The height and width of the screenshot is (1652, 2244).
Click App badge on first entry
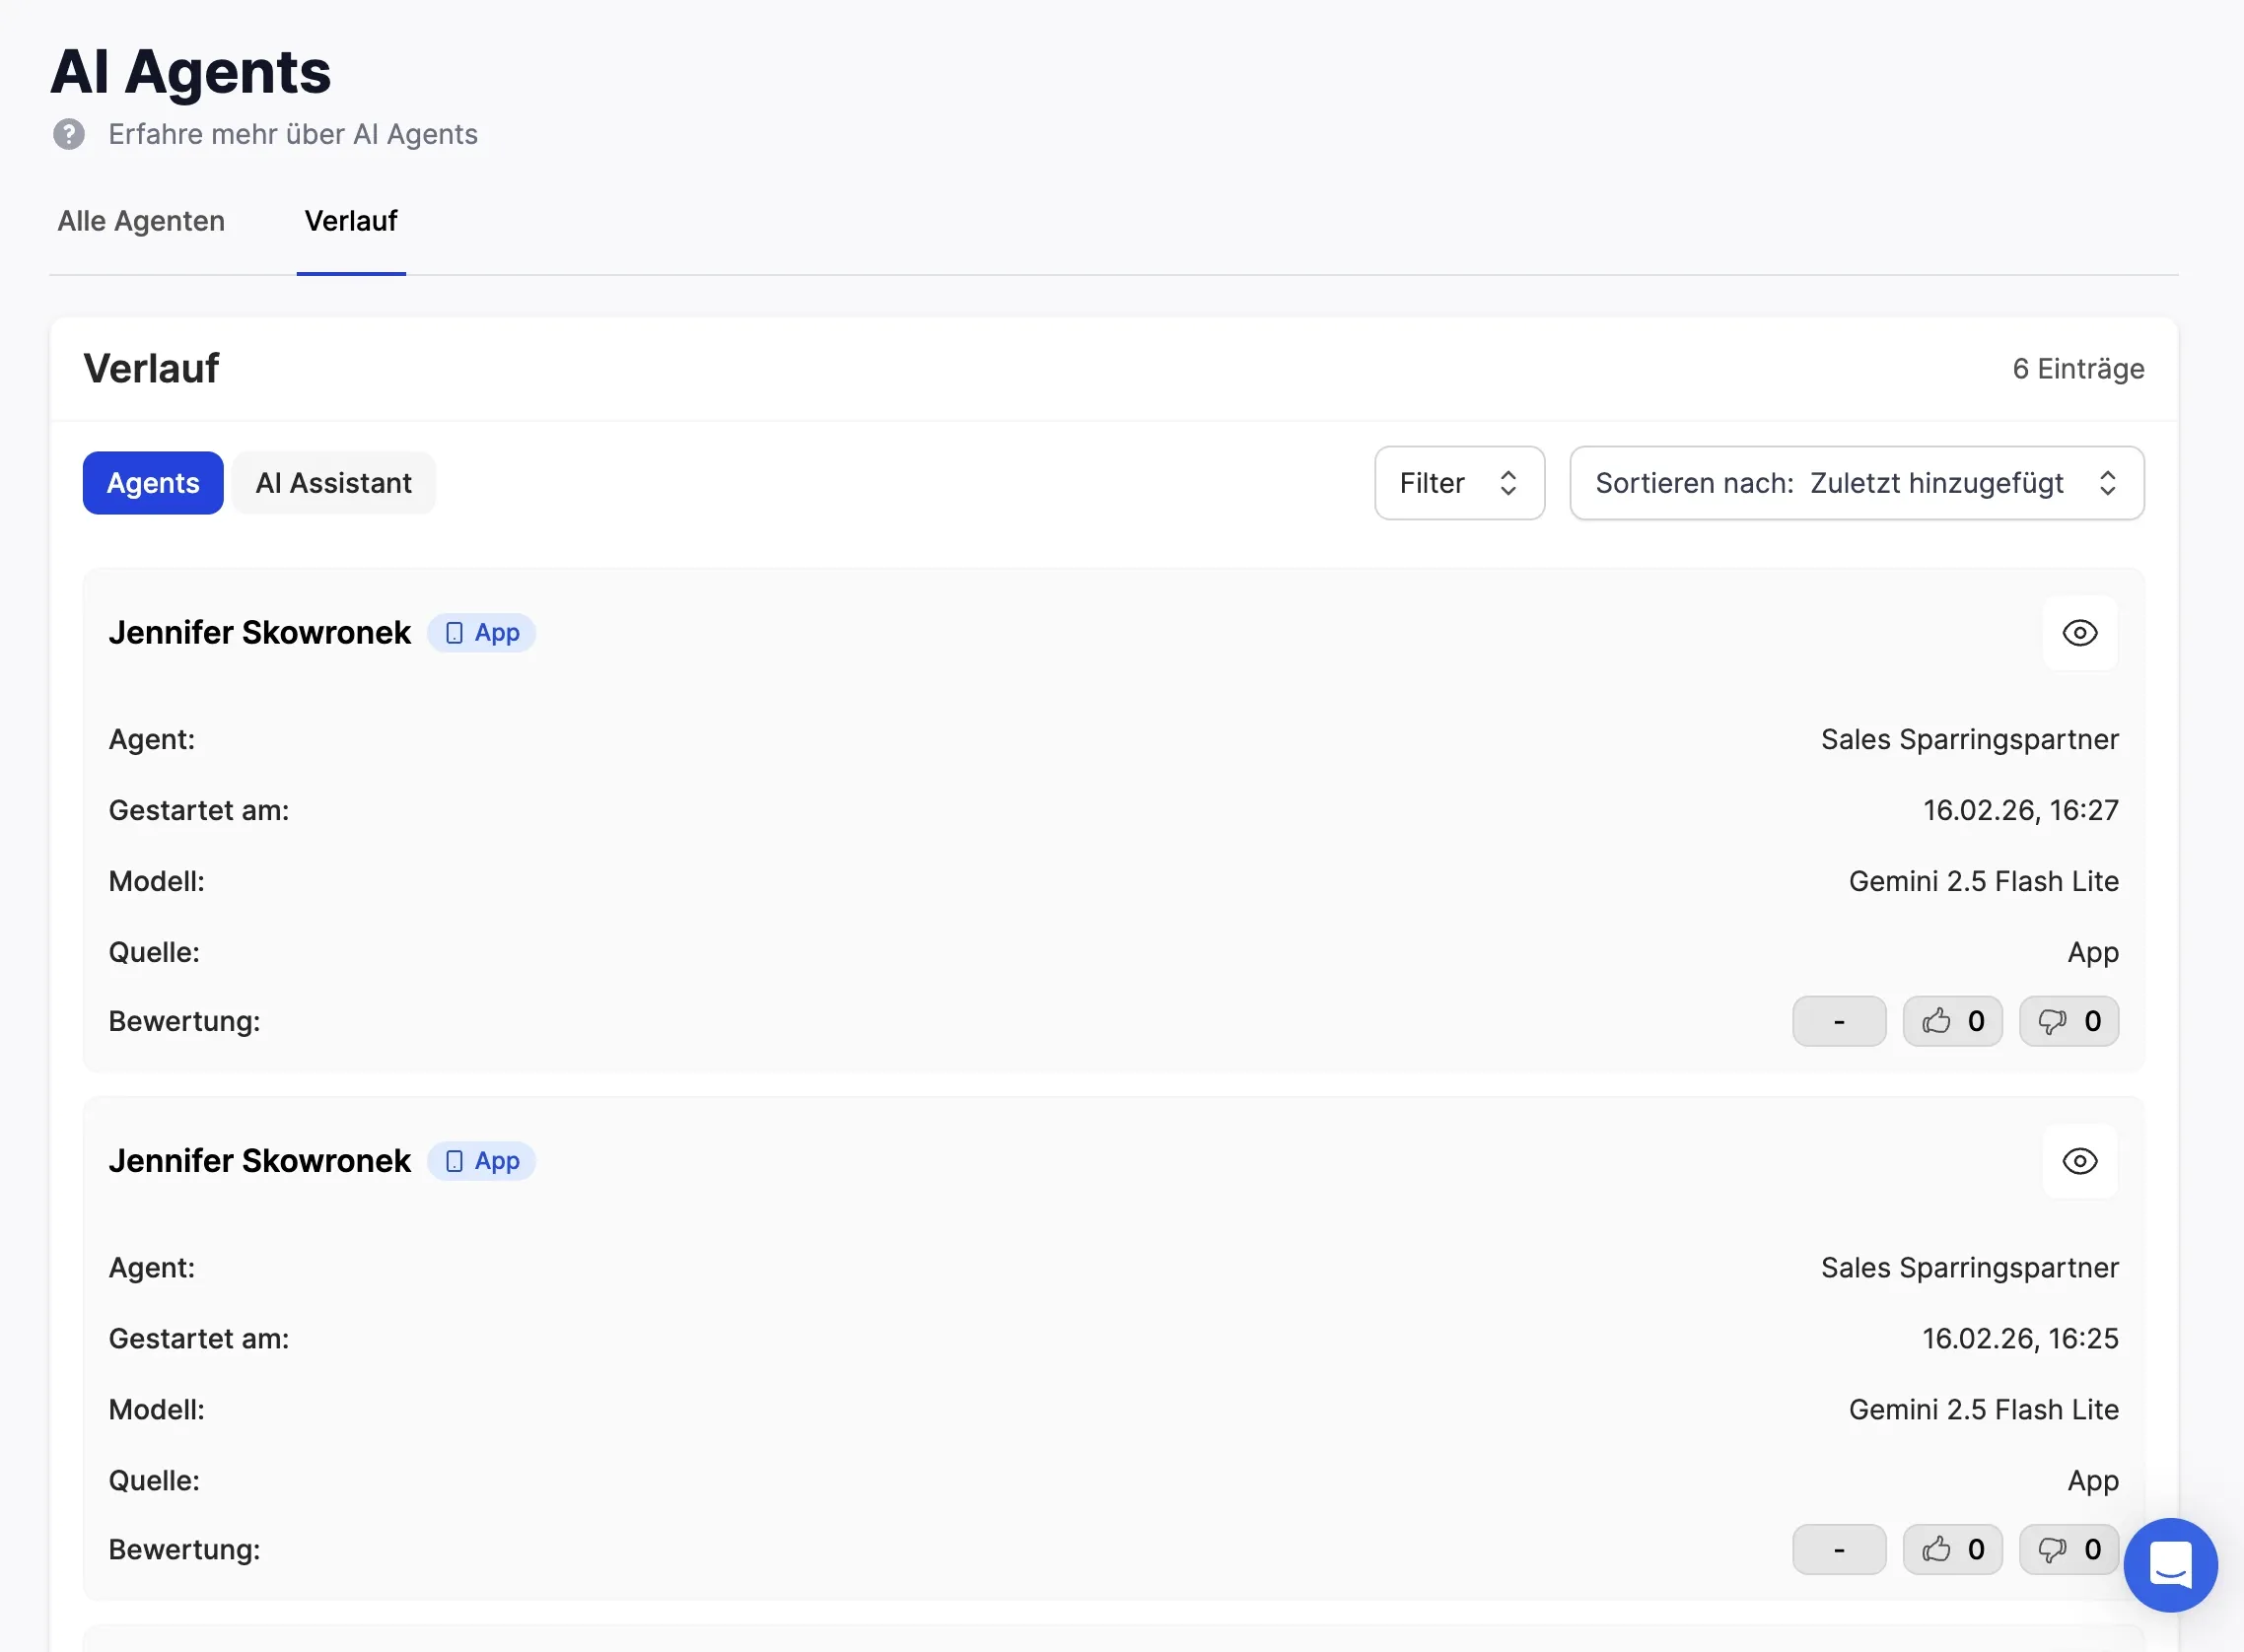pyautogui.click(x=482, y=633)
